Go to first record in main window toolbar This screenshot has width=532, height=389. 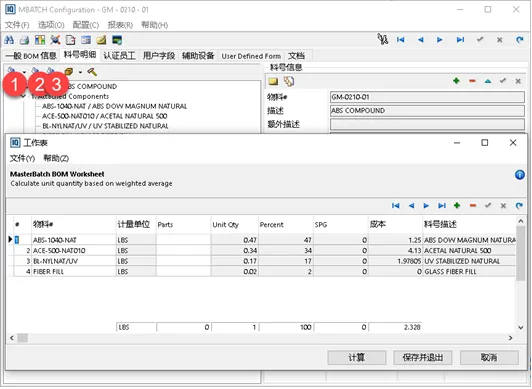pyautogui.click(x=401, y=40)
